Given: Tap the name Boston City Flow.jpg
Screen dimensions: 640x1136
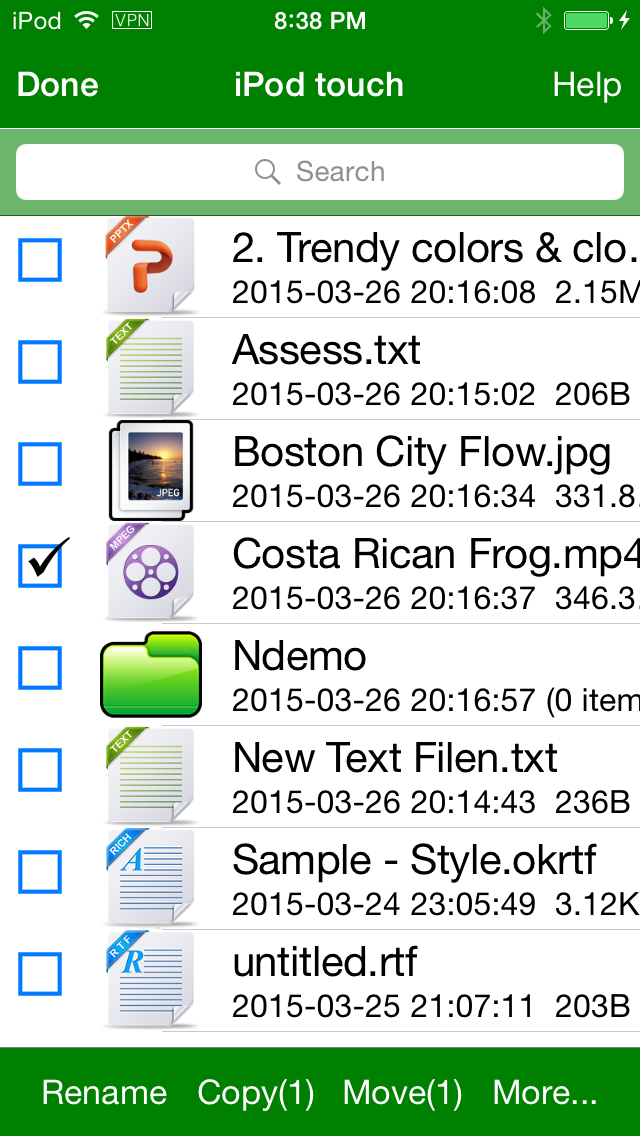Looking at the screenshot, I should 422,453.
